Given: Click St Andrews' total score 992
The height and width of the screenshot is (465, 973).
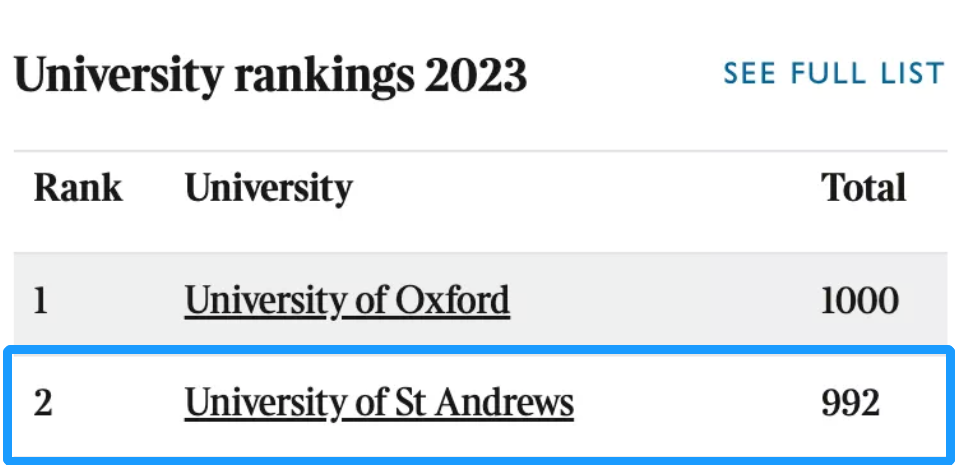Looking at the screenshot, I should pos(851,403).
